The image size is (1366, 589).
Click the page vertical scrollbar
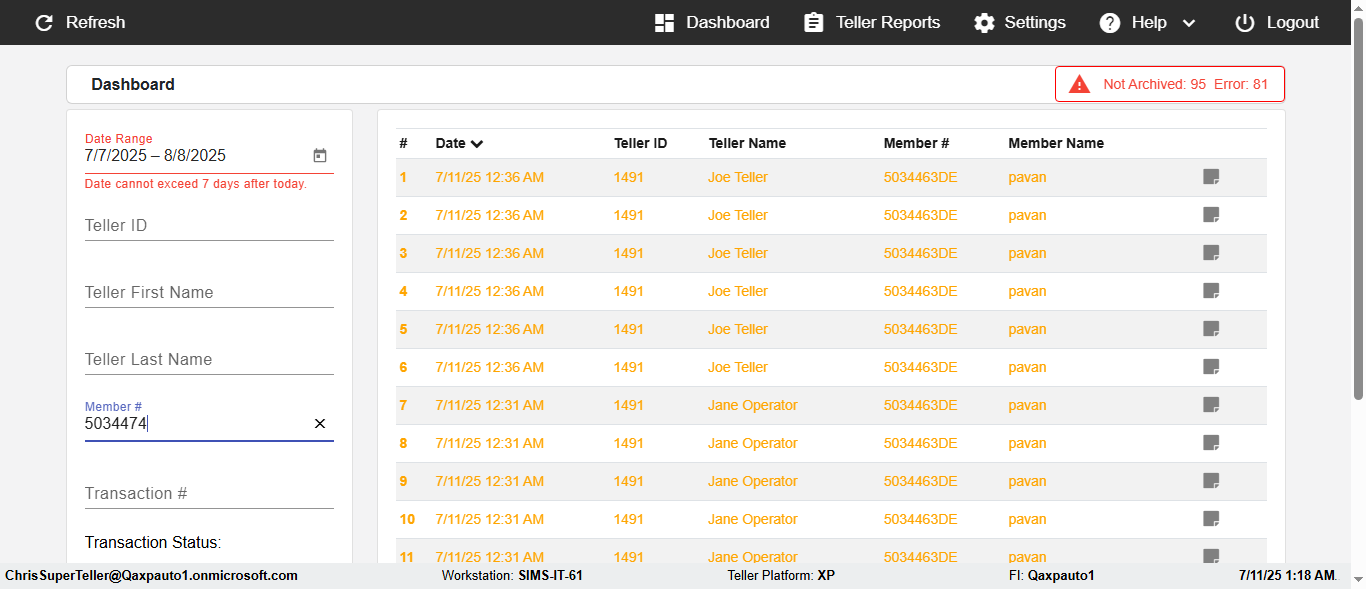point(1358,220)
